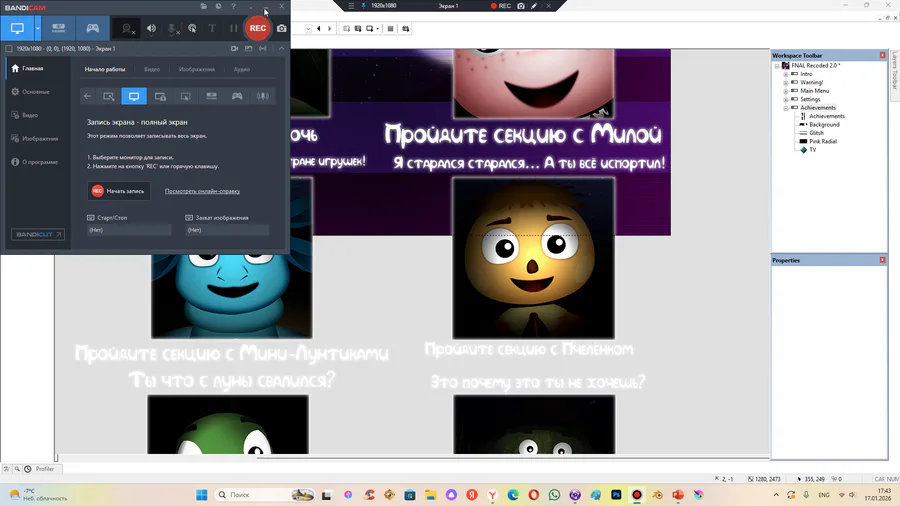Open О программе in Bandicam sidebar
Screen dimensions: 900x506
point(35,162)
